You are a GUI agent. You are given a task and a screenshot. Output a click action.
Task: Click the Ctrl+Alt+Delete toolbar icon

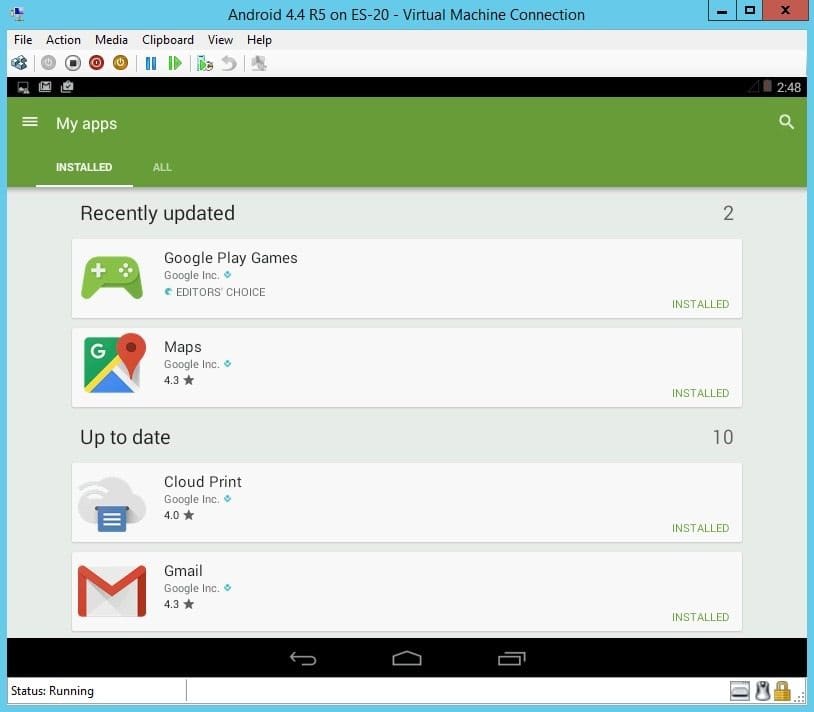tap(19, 63)
